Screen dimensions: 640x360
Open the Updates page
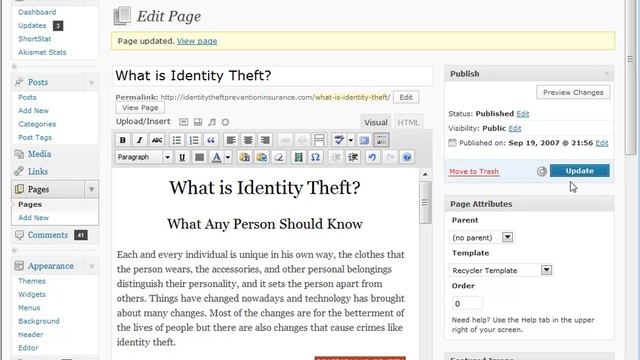click(32, 25)
